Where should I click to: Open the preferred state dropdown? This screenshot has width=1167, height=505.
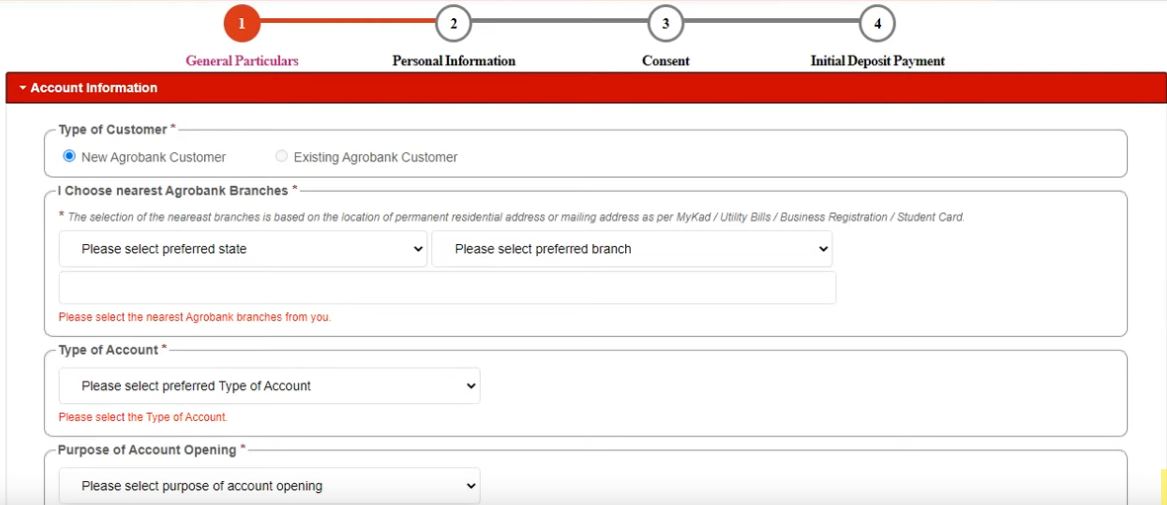[x=243, y=249]
